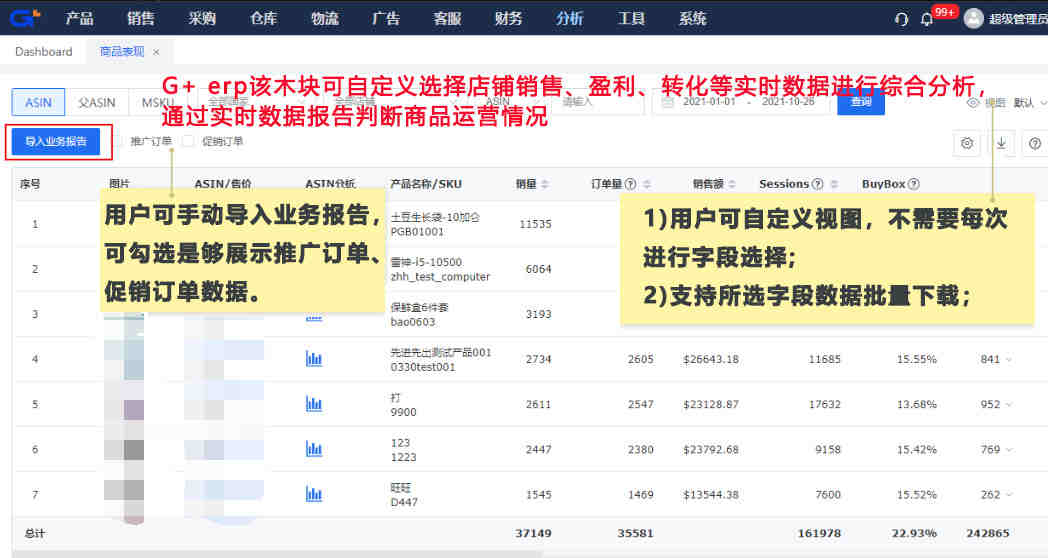The width and height of the screenshot is (1048, 558).
Task: Click the help question-mark icon beside download
Action: (1035, 143)
